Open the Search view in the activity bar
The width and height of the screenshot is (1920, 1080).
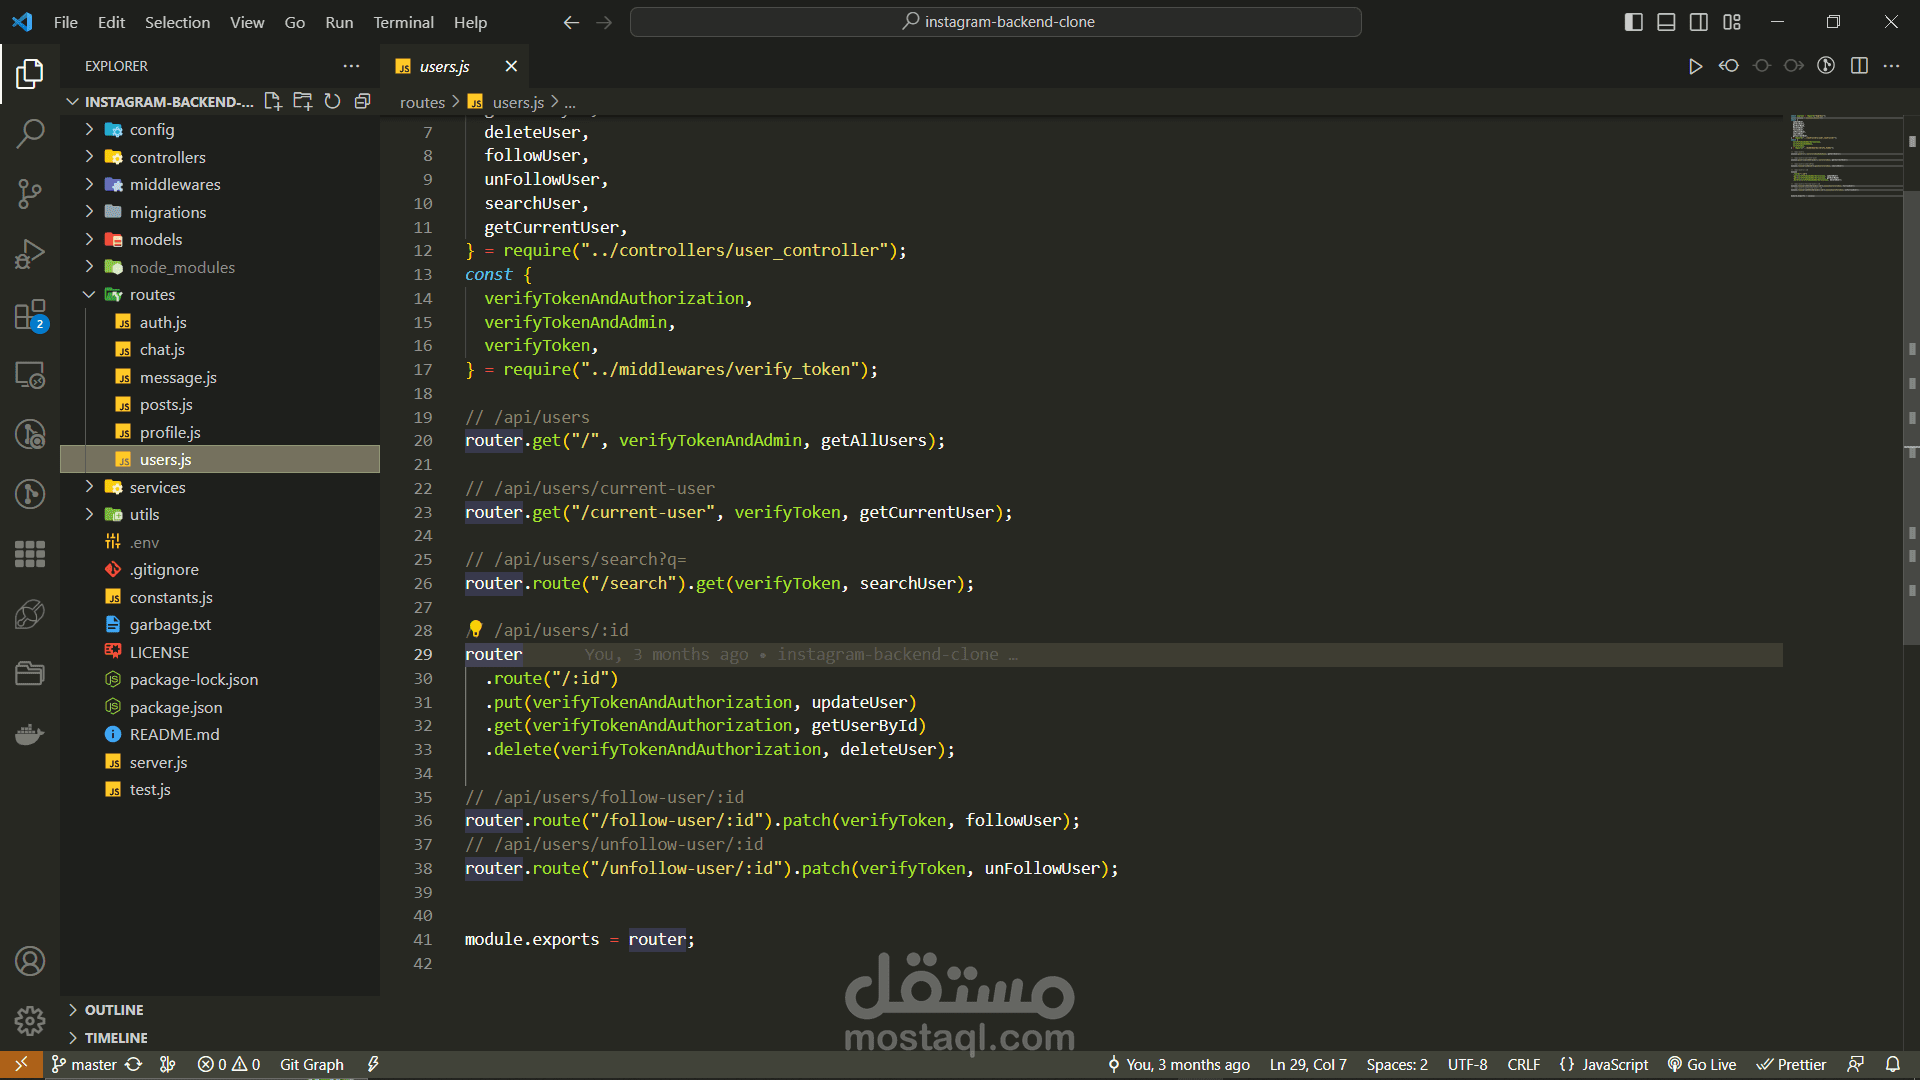click(x=30, y=133)
